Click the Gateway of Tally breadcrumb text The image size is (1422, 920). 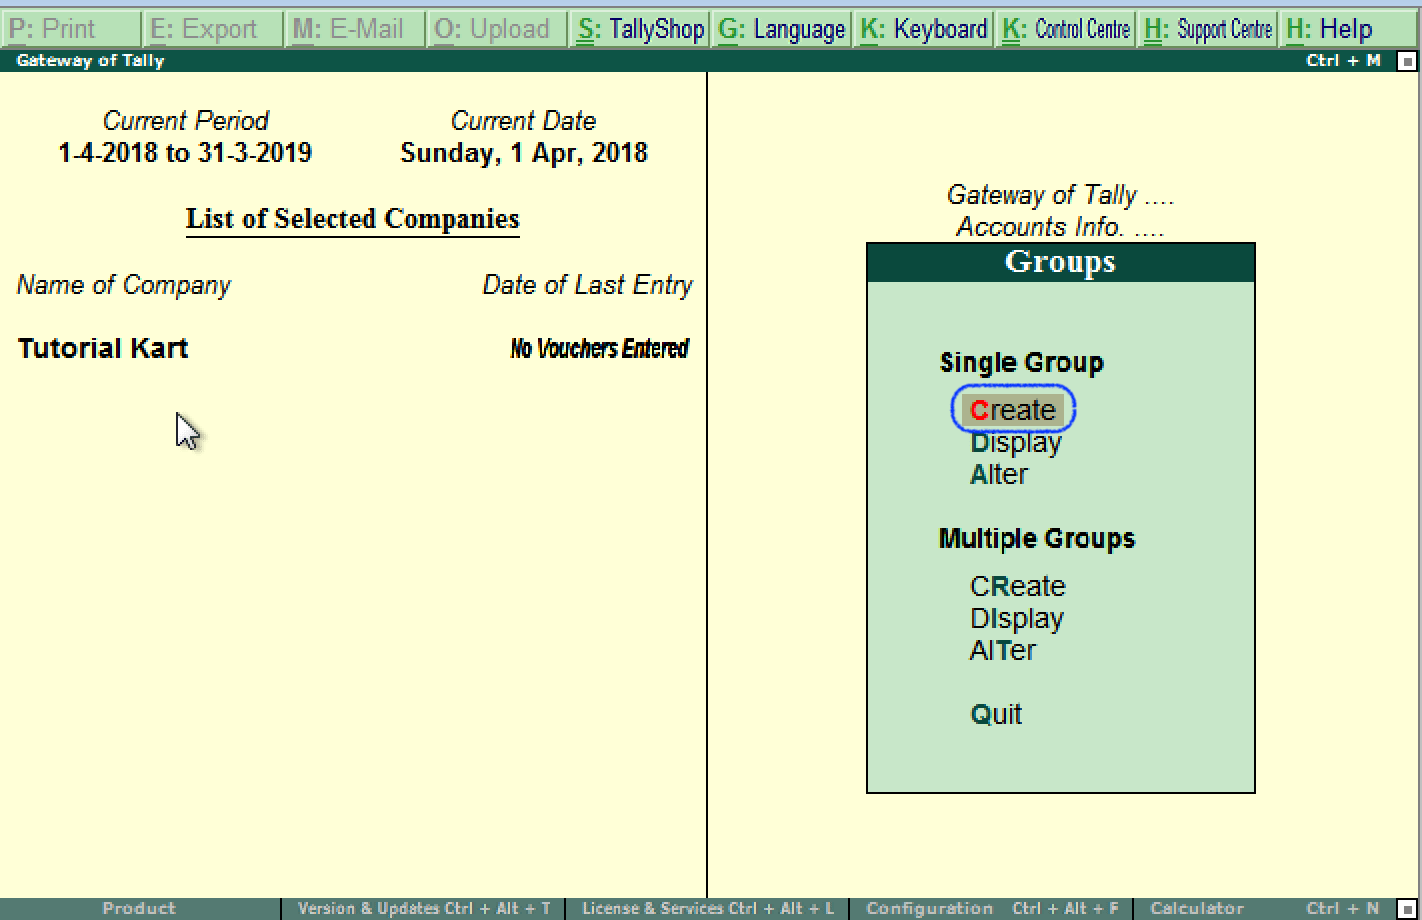(1060, 195)
